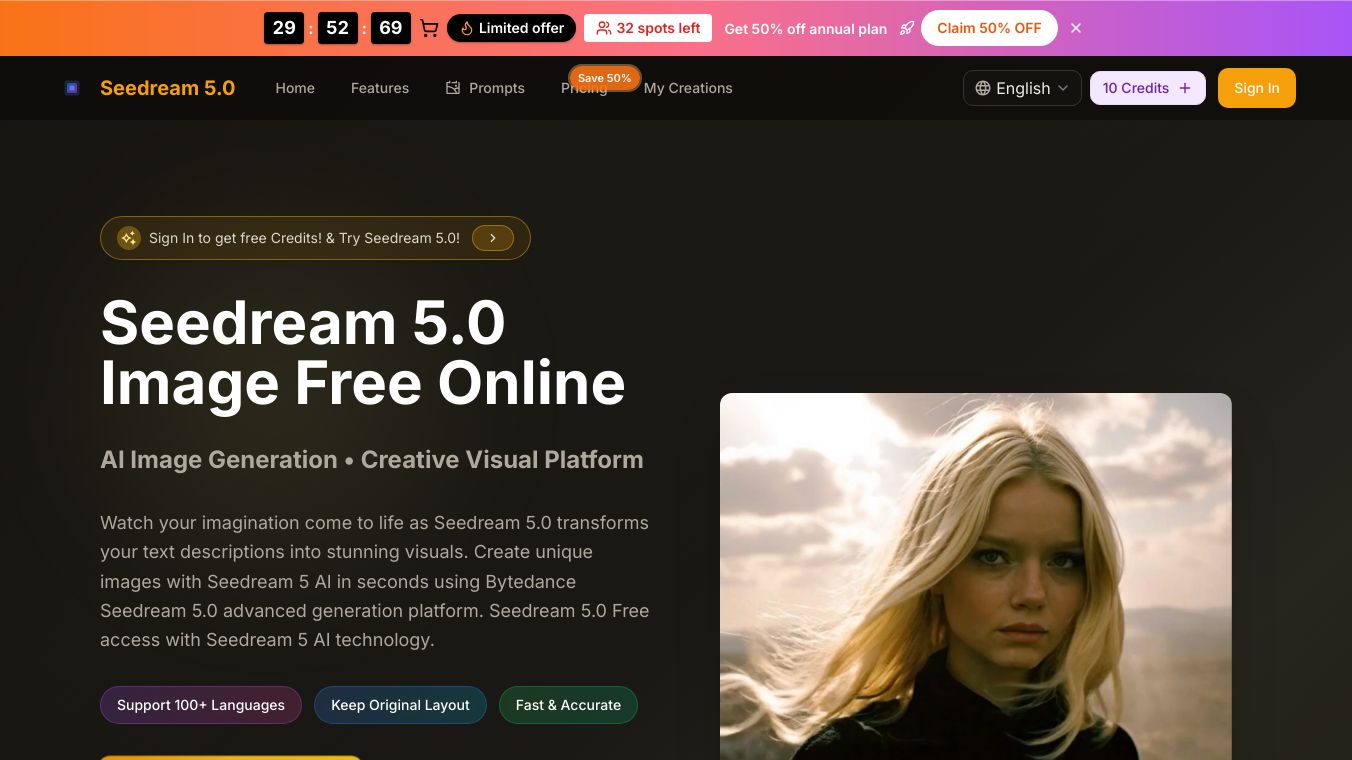The image size is (1352, 760).
Task: Click the countdown seconds value 69
Action: [391, 28]
